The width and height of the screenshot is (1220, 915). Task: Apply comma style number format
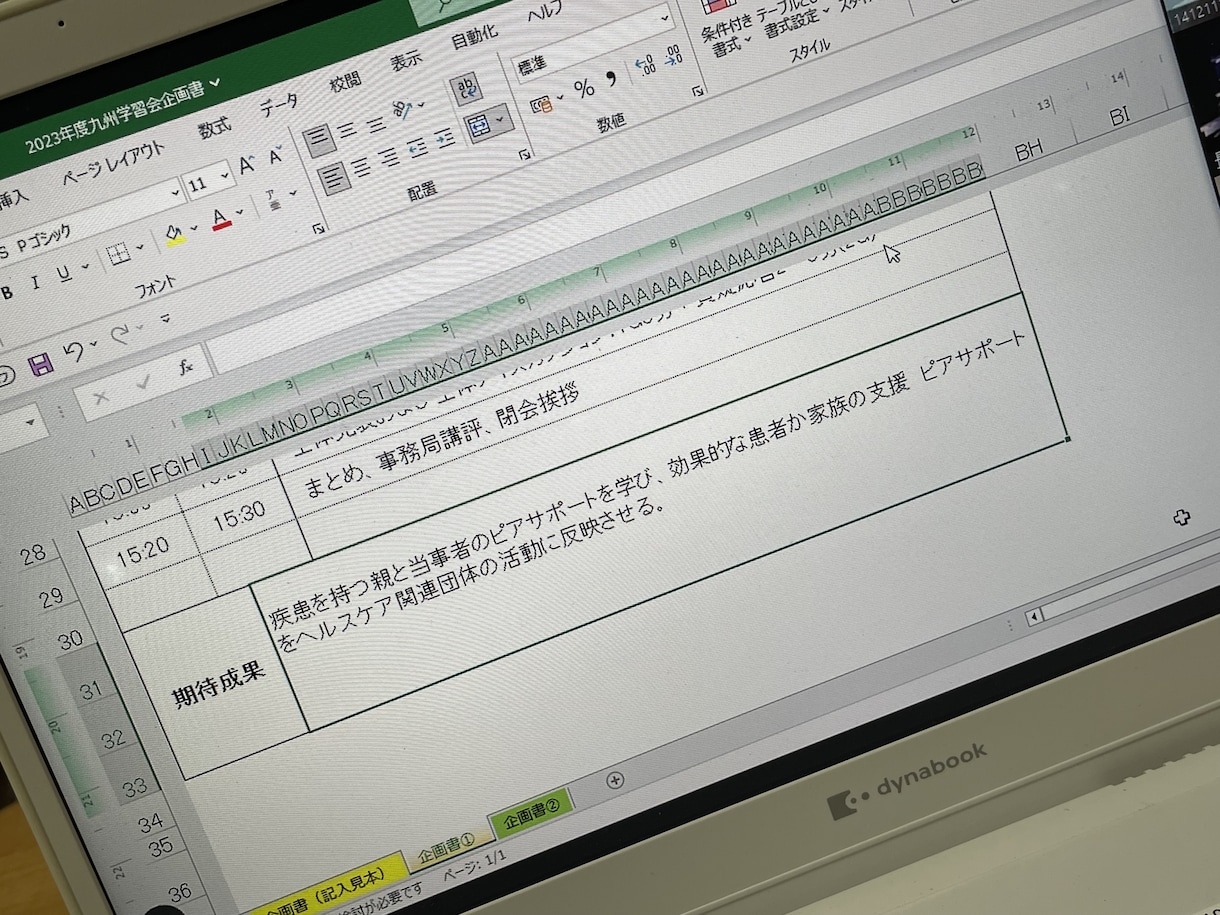[x=613, y=79]
